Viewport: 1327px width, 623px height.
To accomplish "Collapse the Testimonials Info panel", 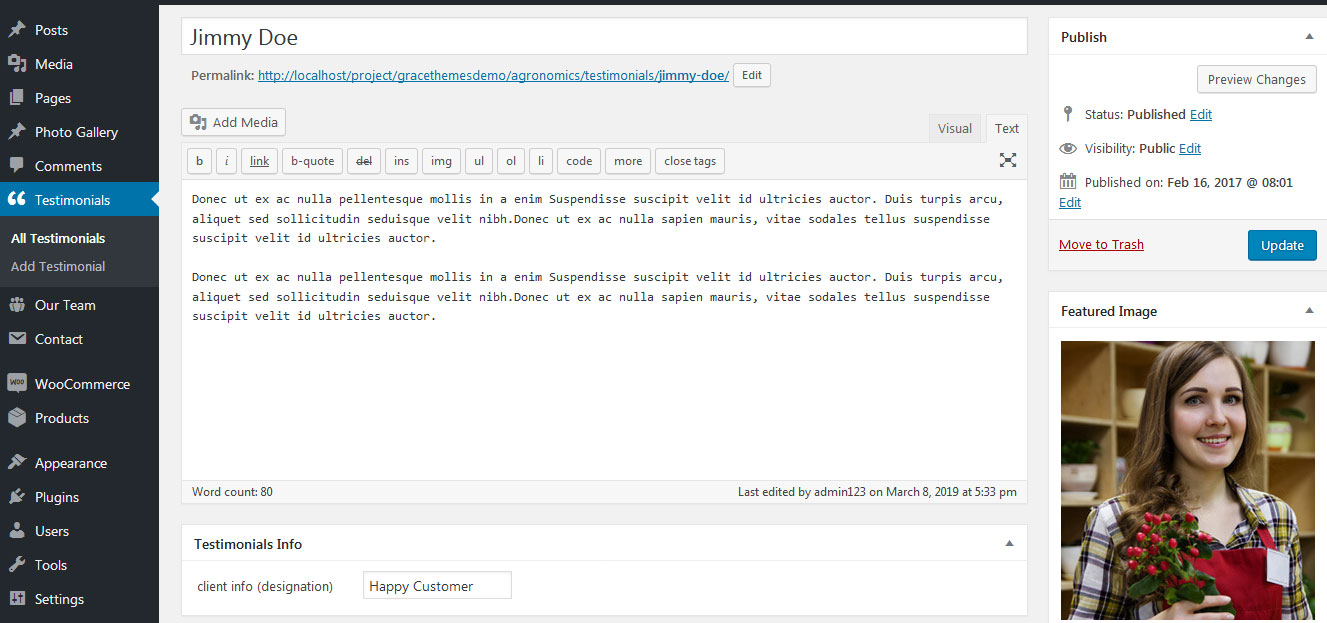I will click(1009, 544).
